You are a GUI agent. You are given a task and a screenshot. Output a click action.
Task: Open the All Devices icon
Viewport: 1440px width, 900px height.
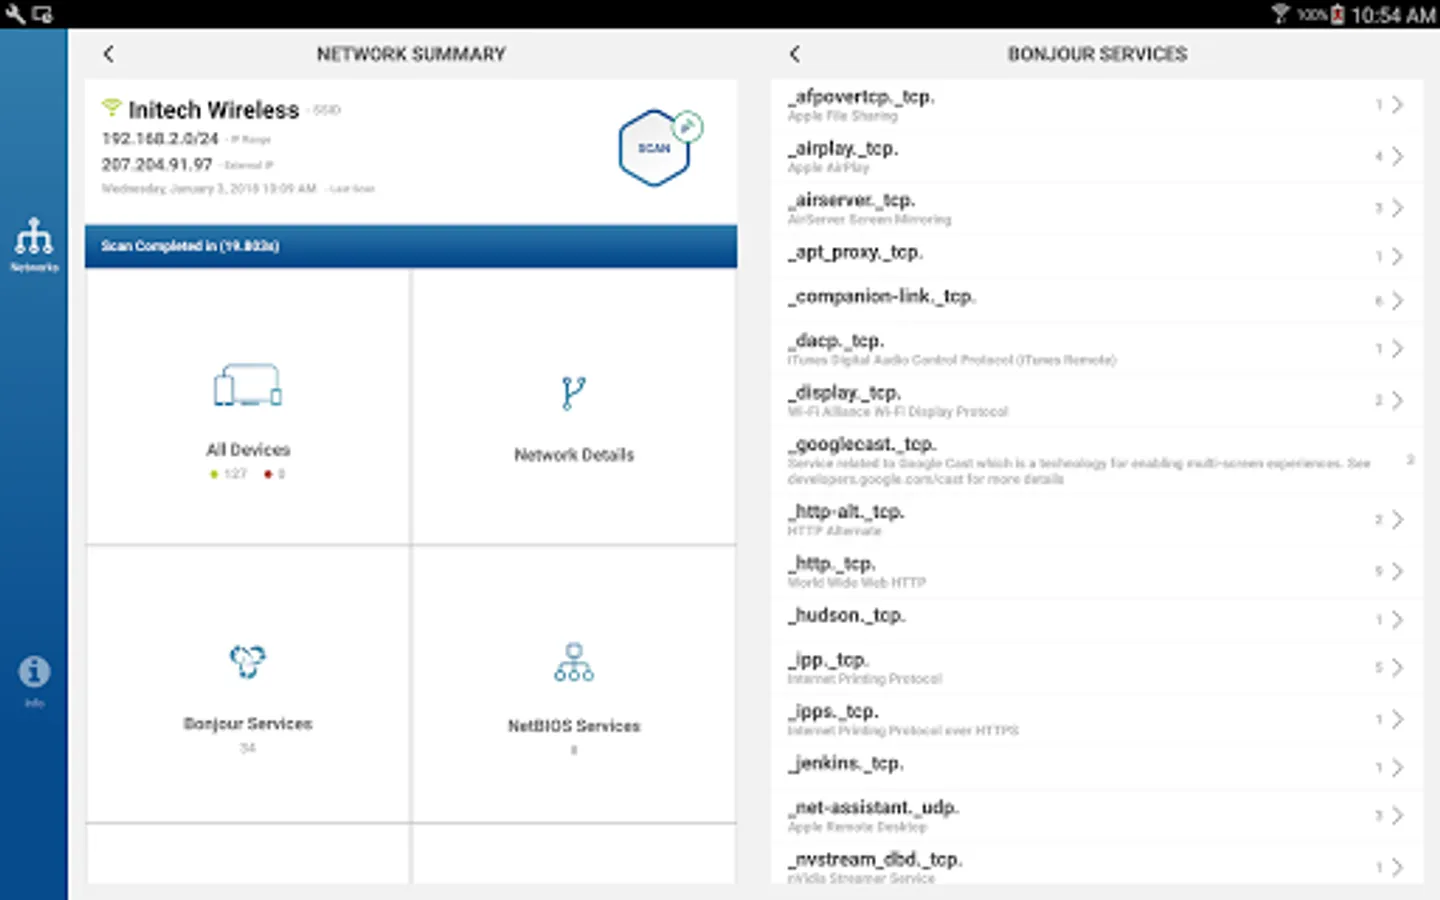pos(248,386)
